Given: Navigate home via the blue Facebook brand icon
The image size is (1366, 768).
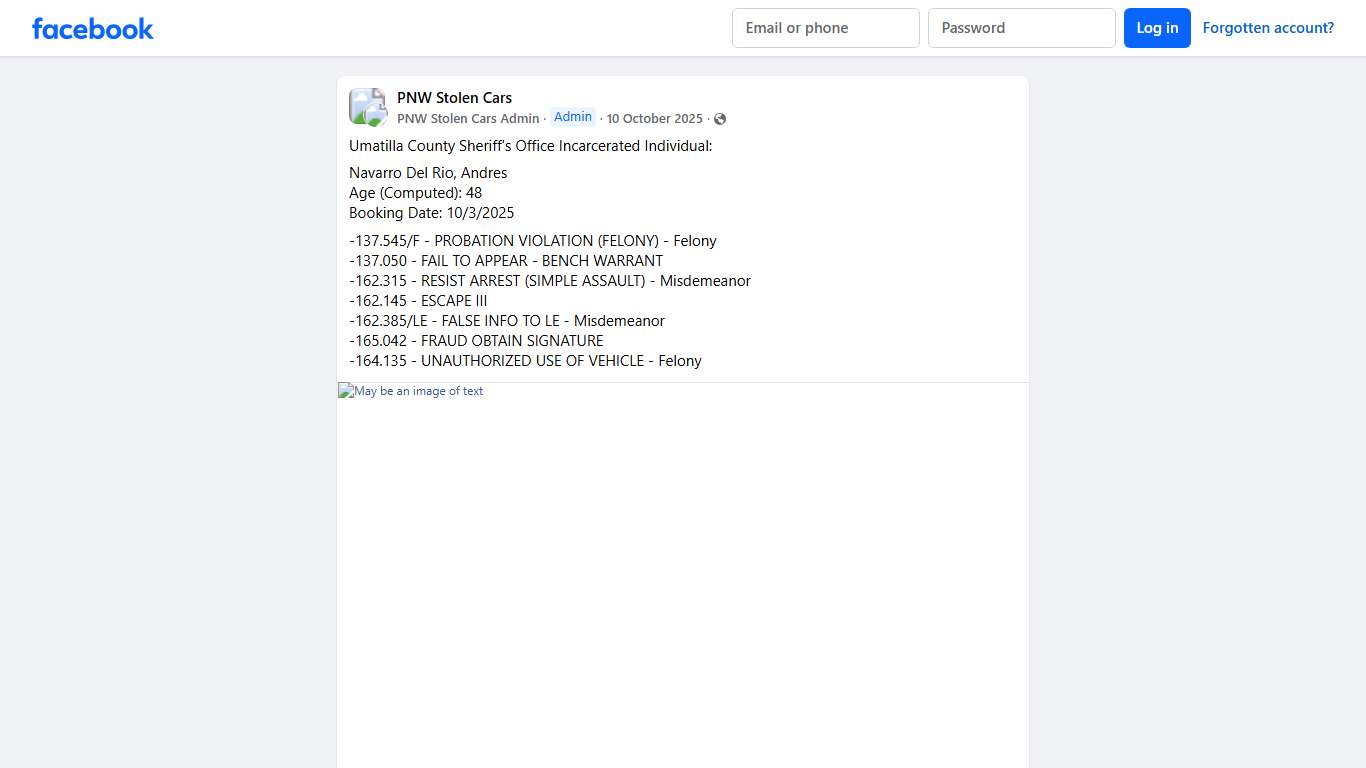Looking at the screenshot, I should (92, 28).
